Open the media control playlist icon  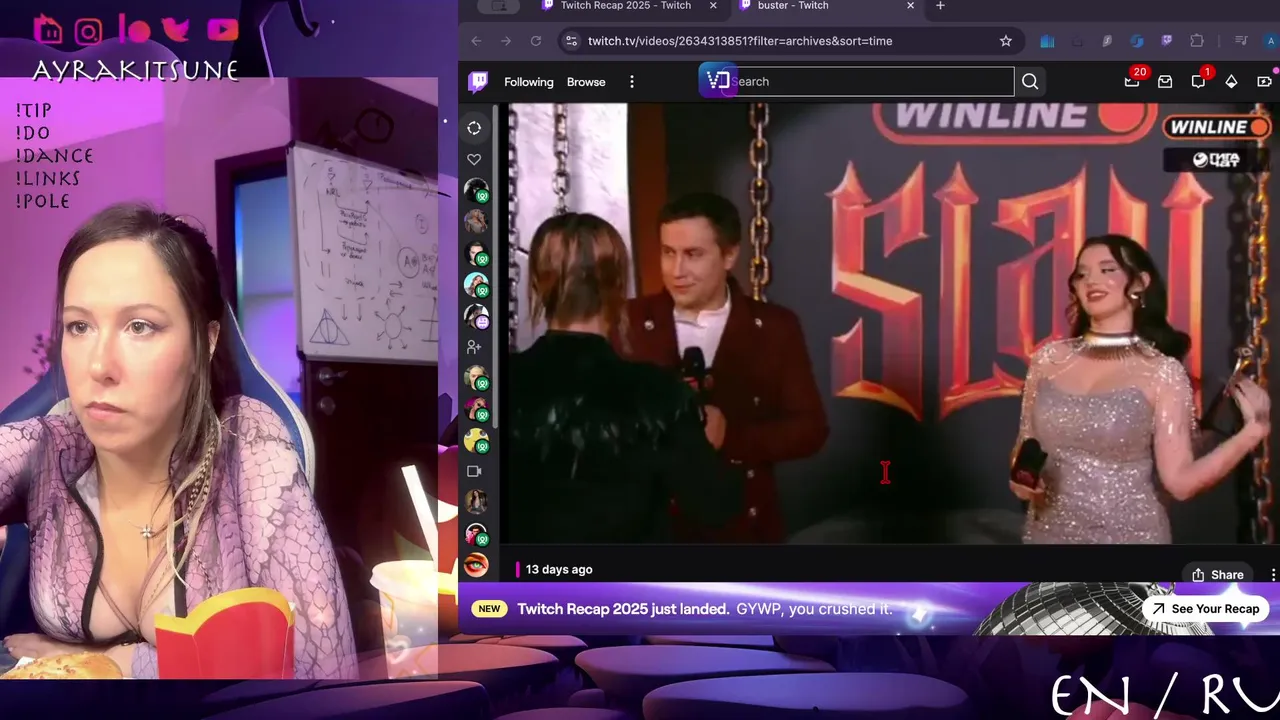click(x=1241, y=41)
